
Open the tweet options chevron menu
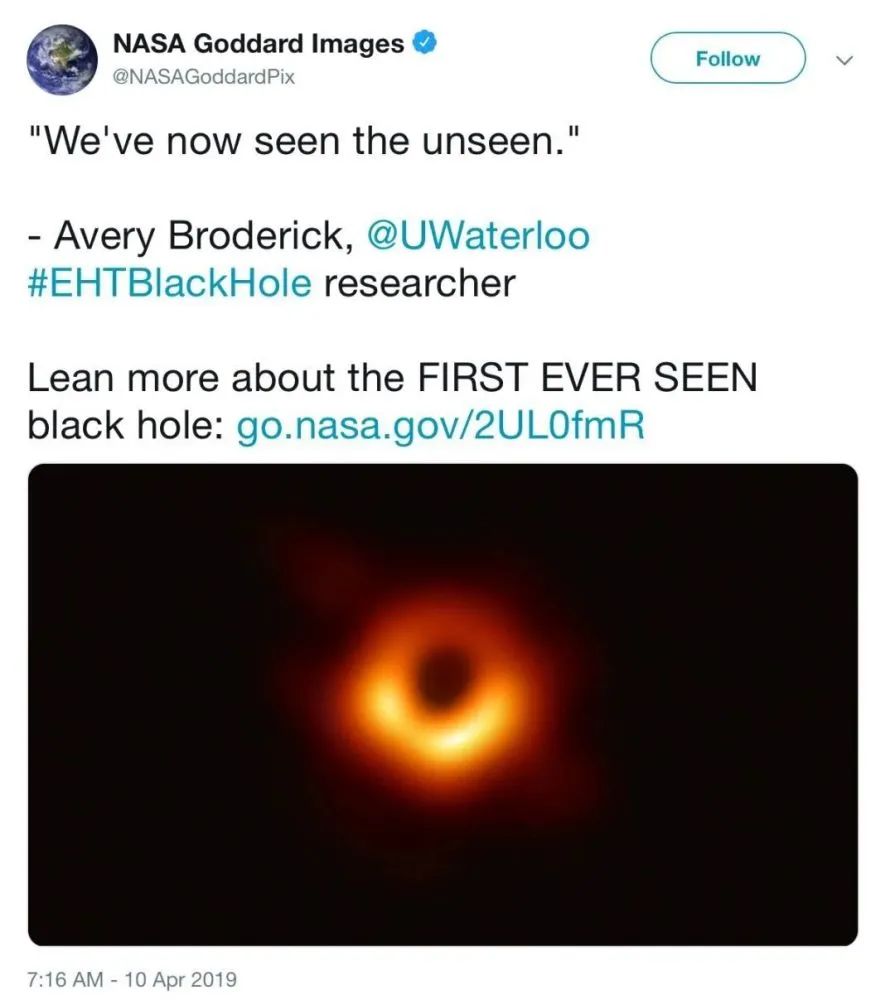(844, 60)
